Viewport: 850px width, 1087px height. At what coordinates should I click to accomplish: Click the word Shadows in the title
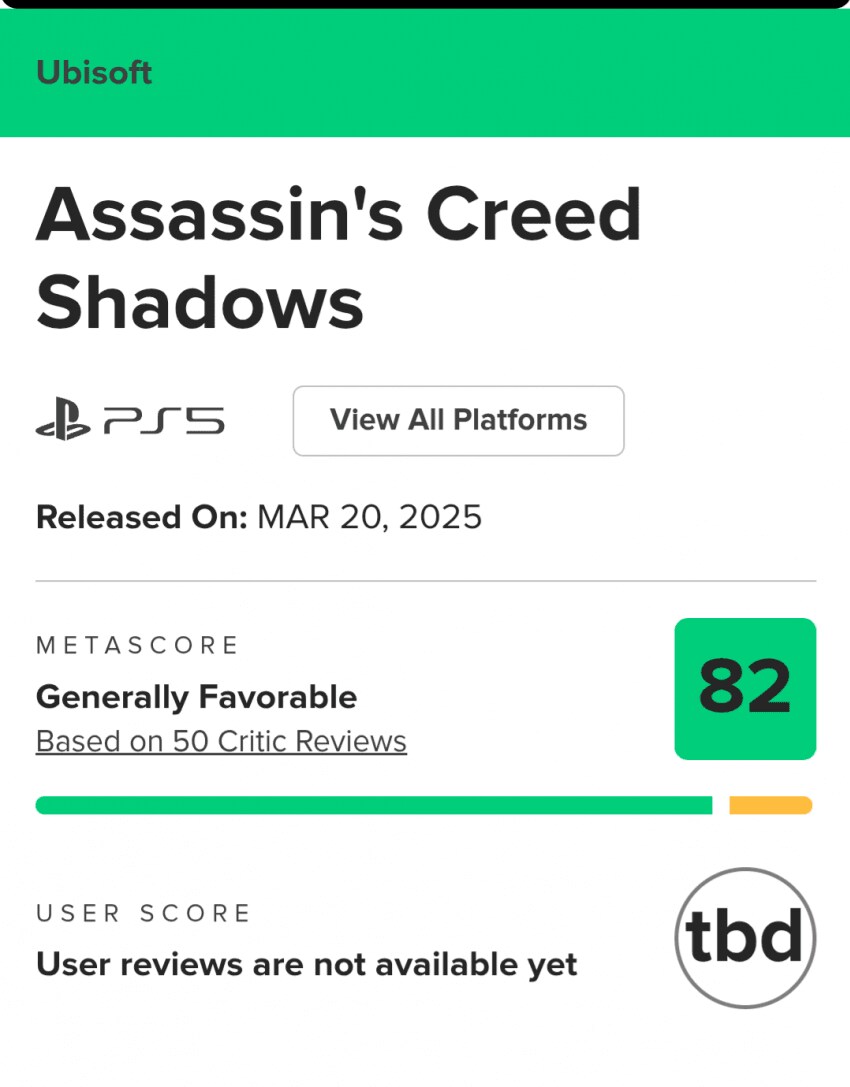[x=200, y=301]
